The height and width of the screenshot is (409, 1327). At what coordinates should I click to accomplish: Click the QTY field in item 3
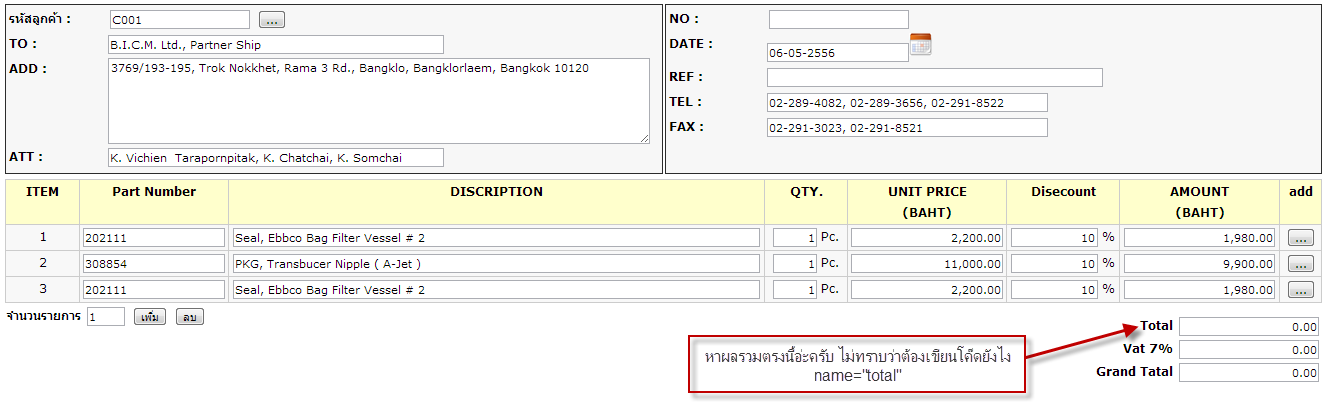pyautogui.click(x=795, y=290)
